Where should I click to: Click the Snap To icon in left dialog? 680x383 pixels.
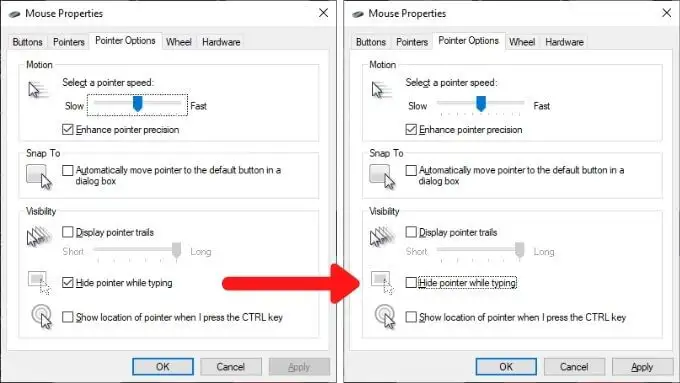39,177
